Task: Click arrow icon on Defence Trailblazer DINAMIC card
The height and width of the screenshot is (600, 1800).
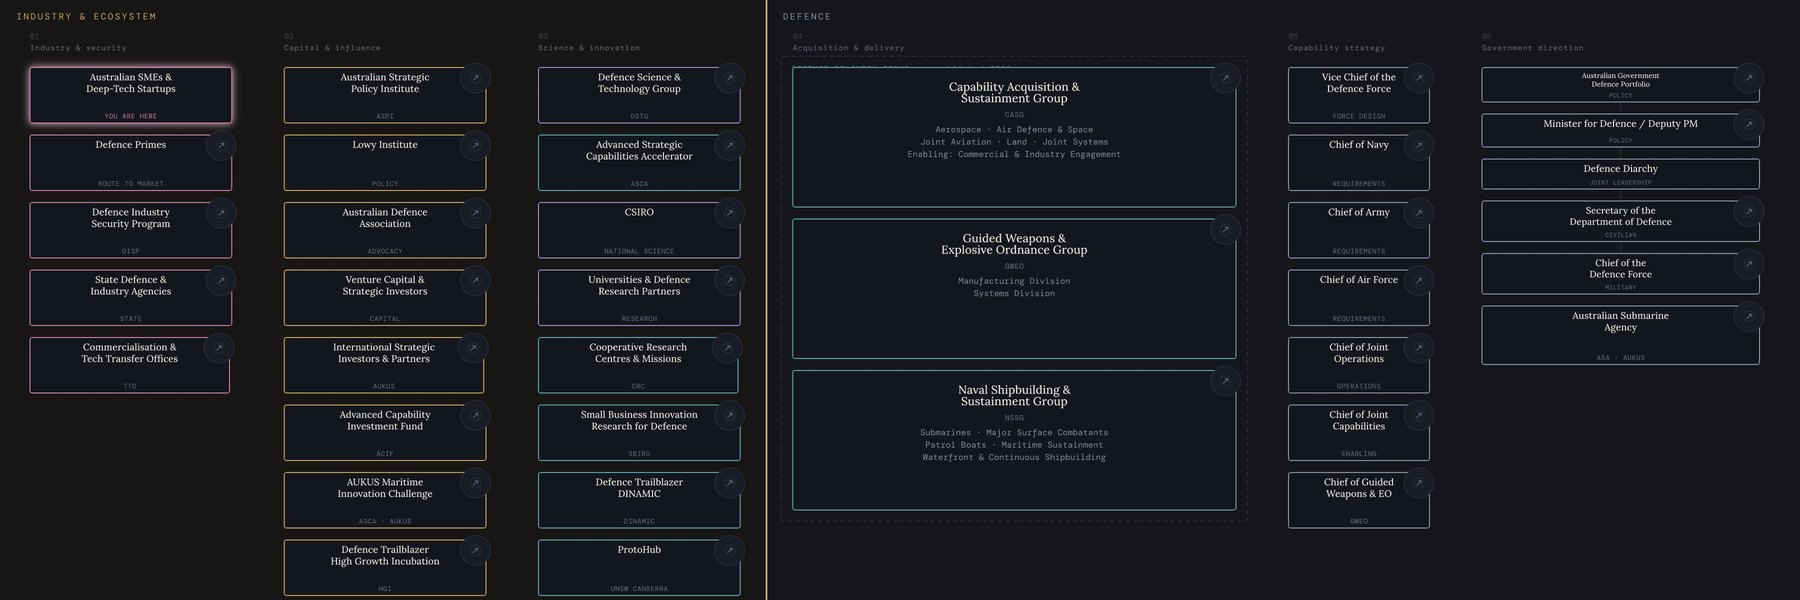Action: (x=729, y=482)
